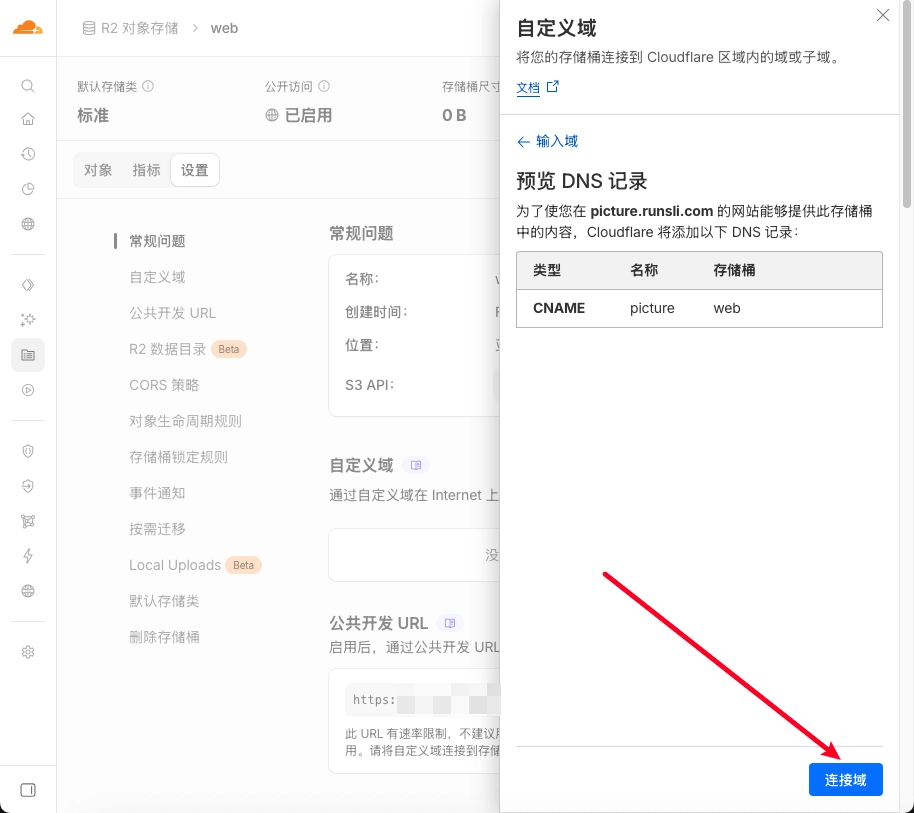Image resolution: width=914 pixels, height=813 pixels.
Task: Go to the home icon in the sidebar
Action: click(28, 119)
